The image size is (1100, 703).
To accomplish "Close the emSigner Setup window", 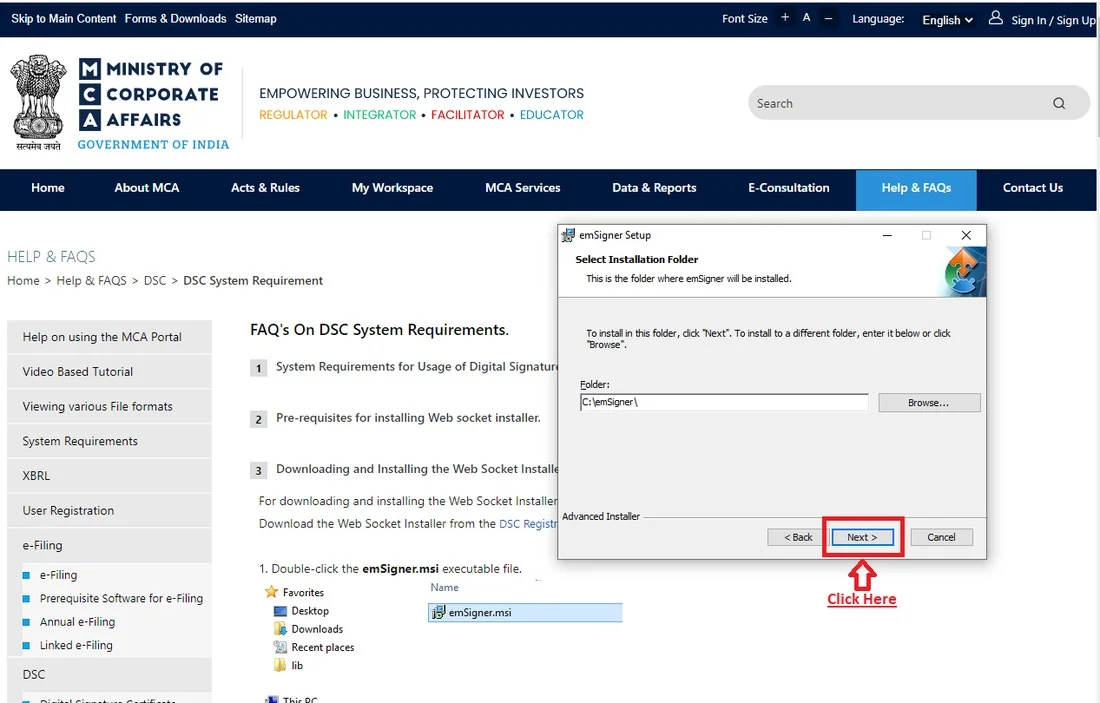I will (x=966, y=235).
